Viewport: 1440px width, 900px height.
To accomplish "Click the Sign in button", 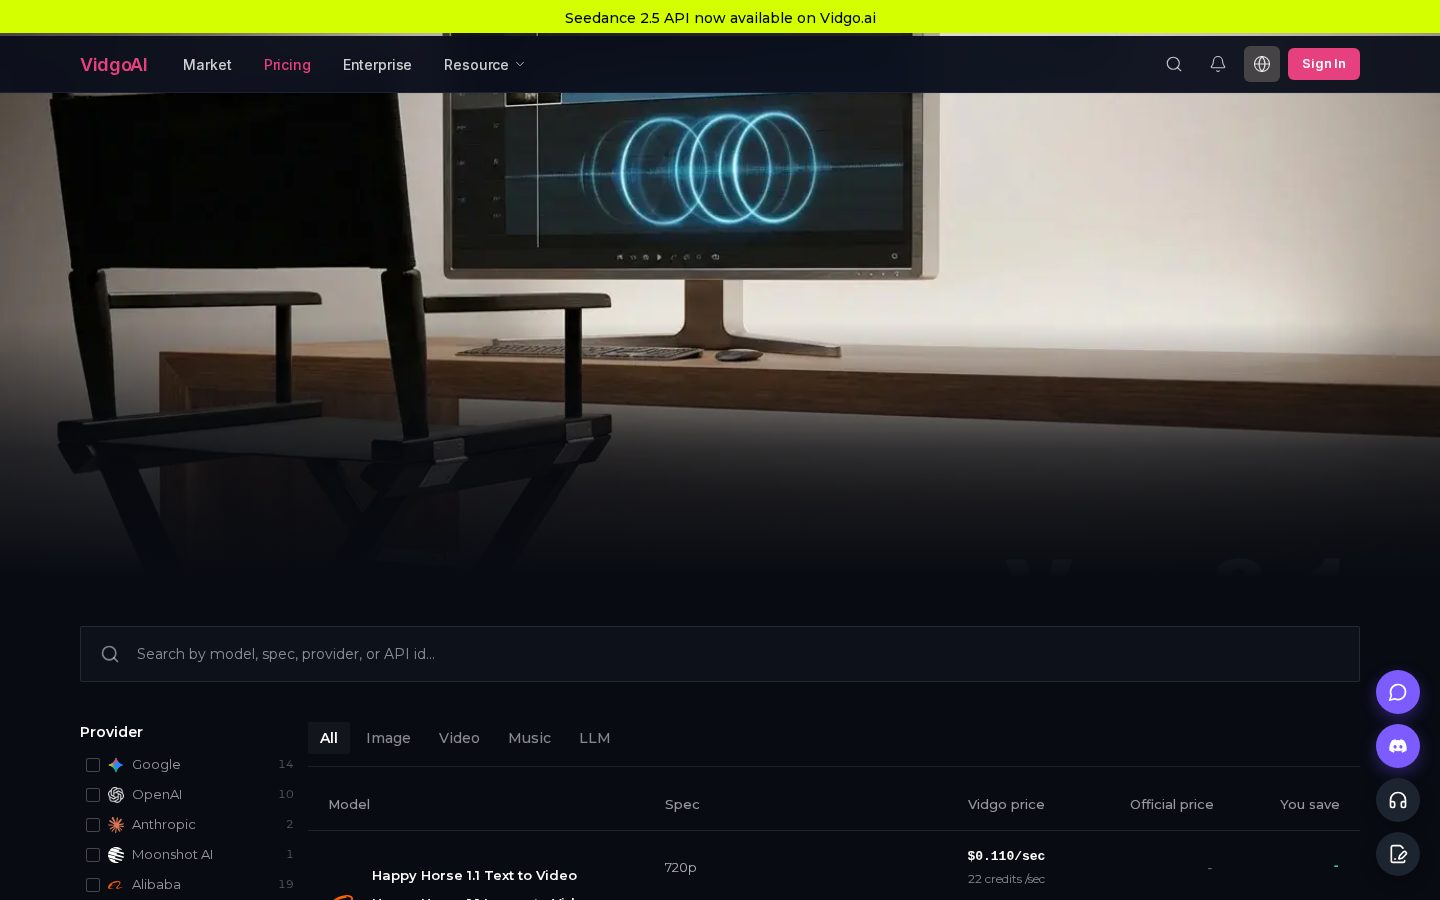I will [x=1324, y=64].
